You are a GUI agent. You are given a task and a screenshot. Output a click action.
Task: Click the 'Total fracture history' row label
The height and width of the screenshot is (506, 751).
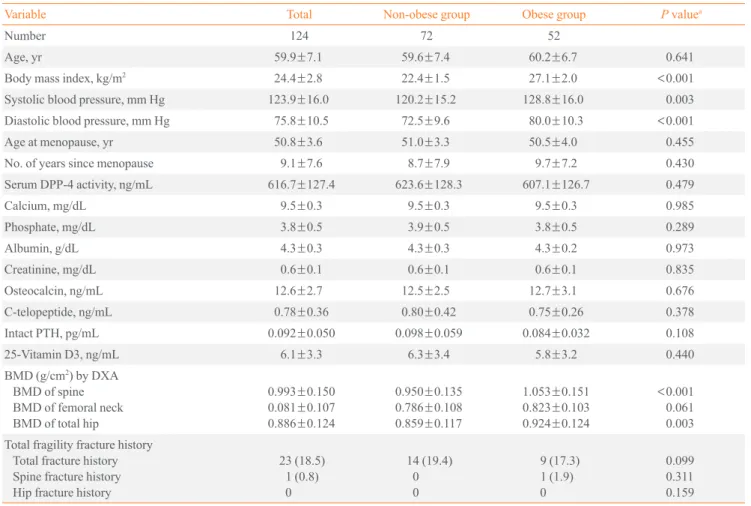(x=65, y=461)
